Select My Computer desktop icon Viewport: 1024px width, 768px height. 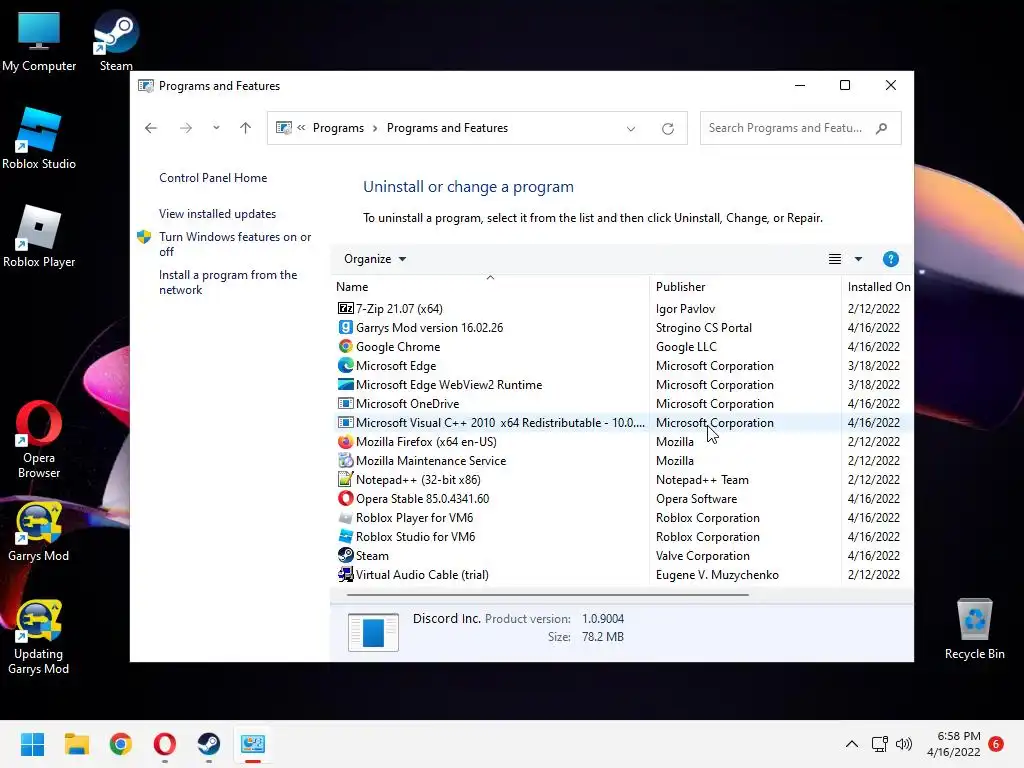coord(39,40)
